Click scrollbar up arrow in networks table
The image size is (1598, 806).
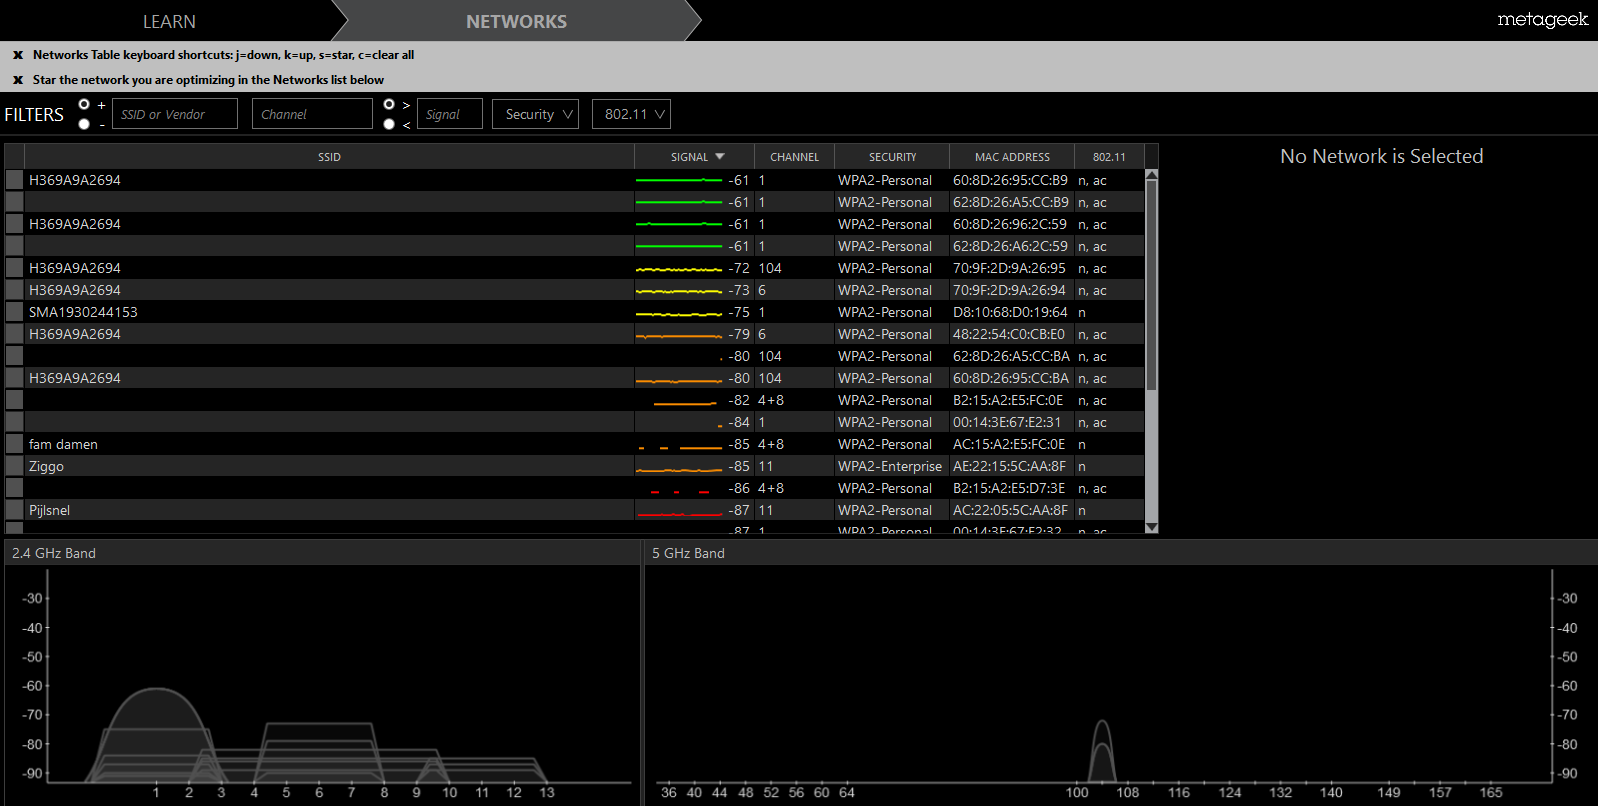pos(1151,175)
